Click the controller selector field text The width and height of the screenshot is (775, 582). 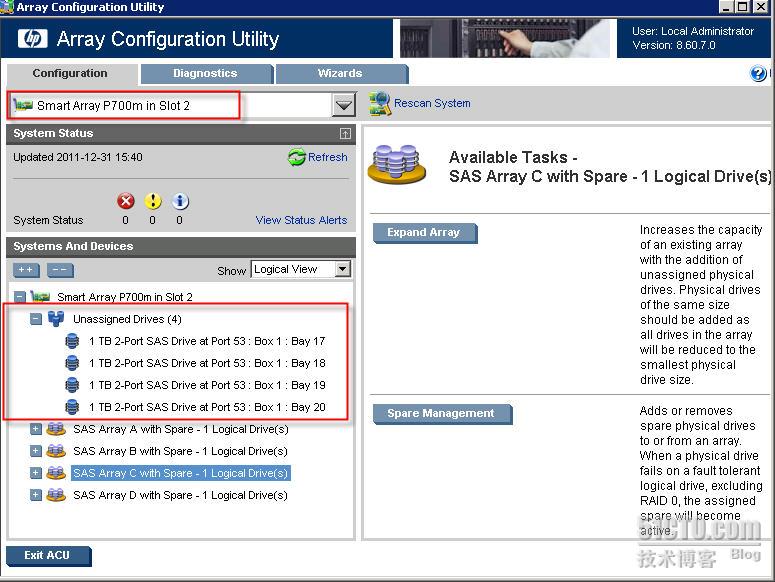(113, 106)
